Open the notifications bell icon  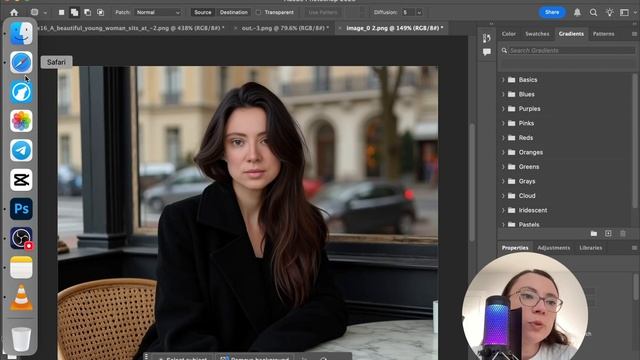click(x=577, y=12)
